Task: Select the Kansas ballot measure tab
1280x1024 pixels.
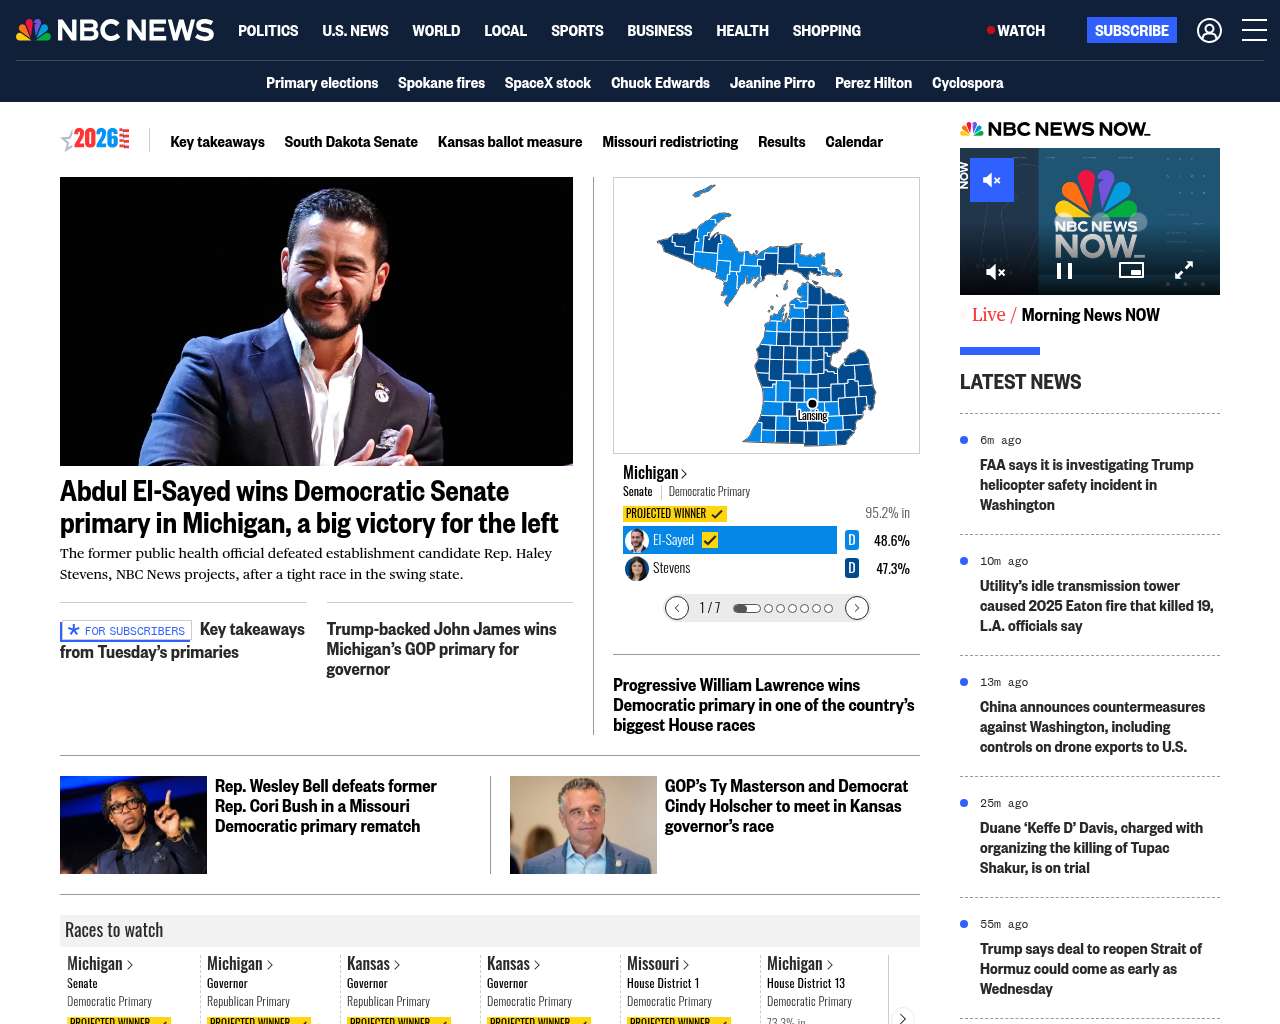Action: tap(510, 142)
